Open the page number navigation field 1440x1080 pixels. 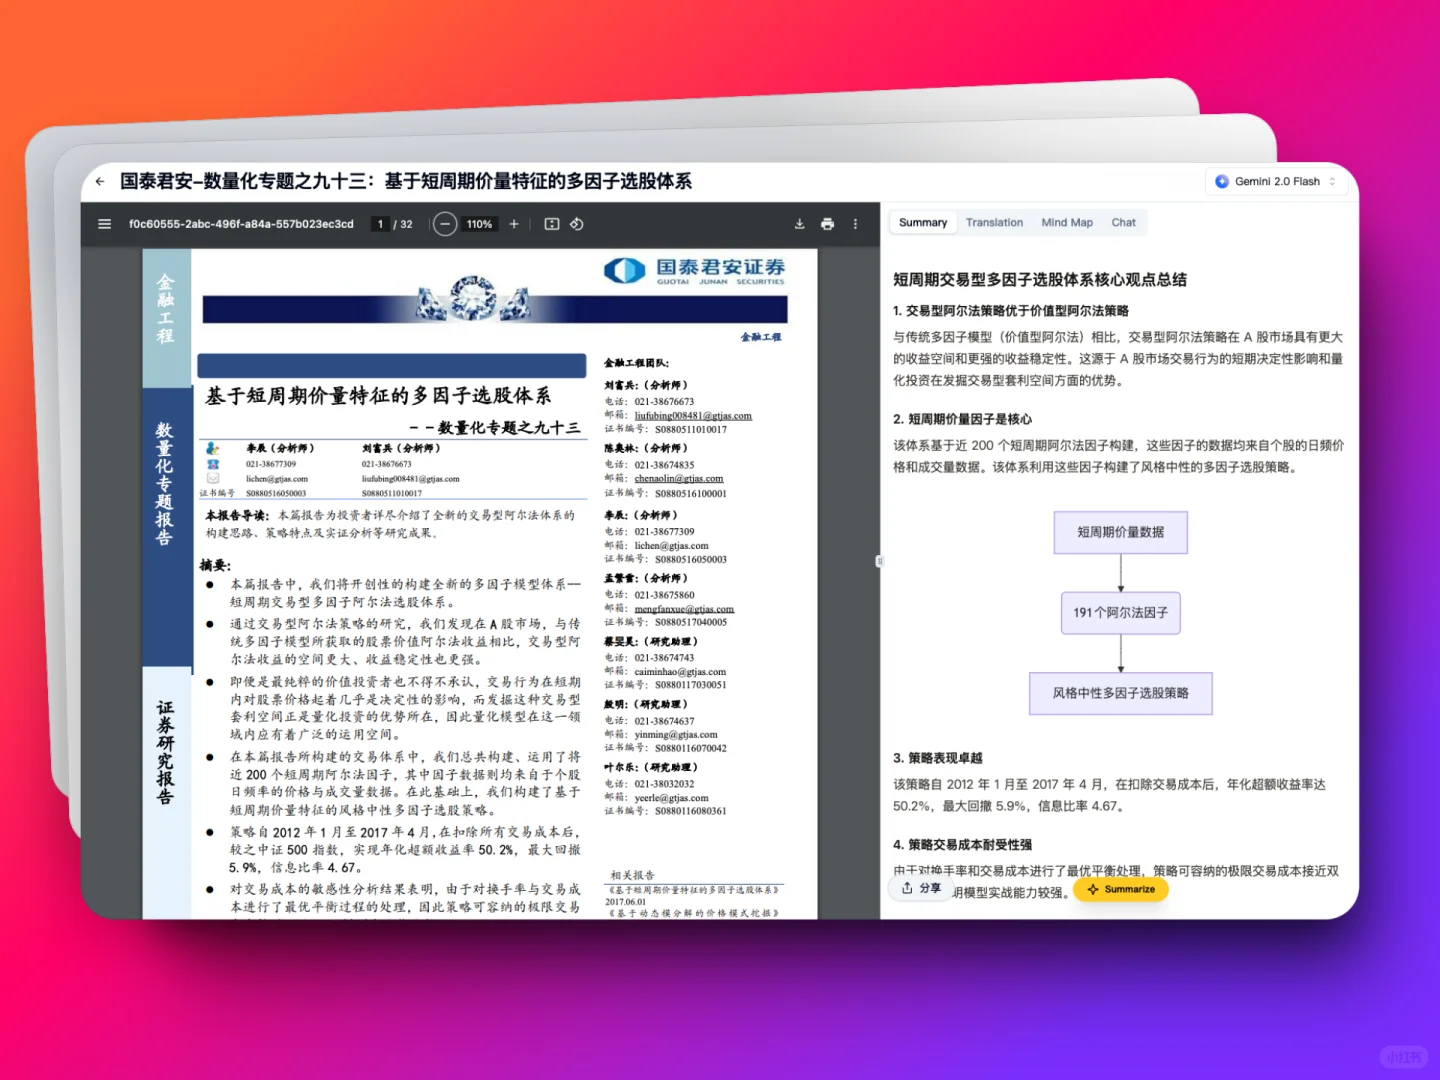[x=381, y=223]
